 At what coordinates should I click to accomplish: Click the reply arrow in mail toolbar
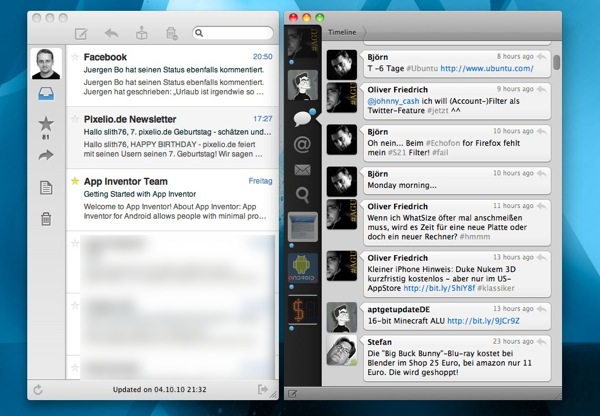pos(112,33)
